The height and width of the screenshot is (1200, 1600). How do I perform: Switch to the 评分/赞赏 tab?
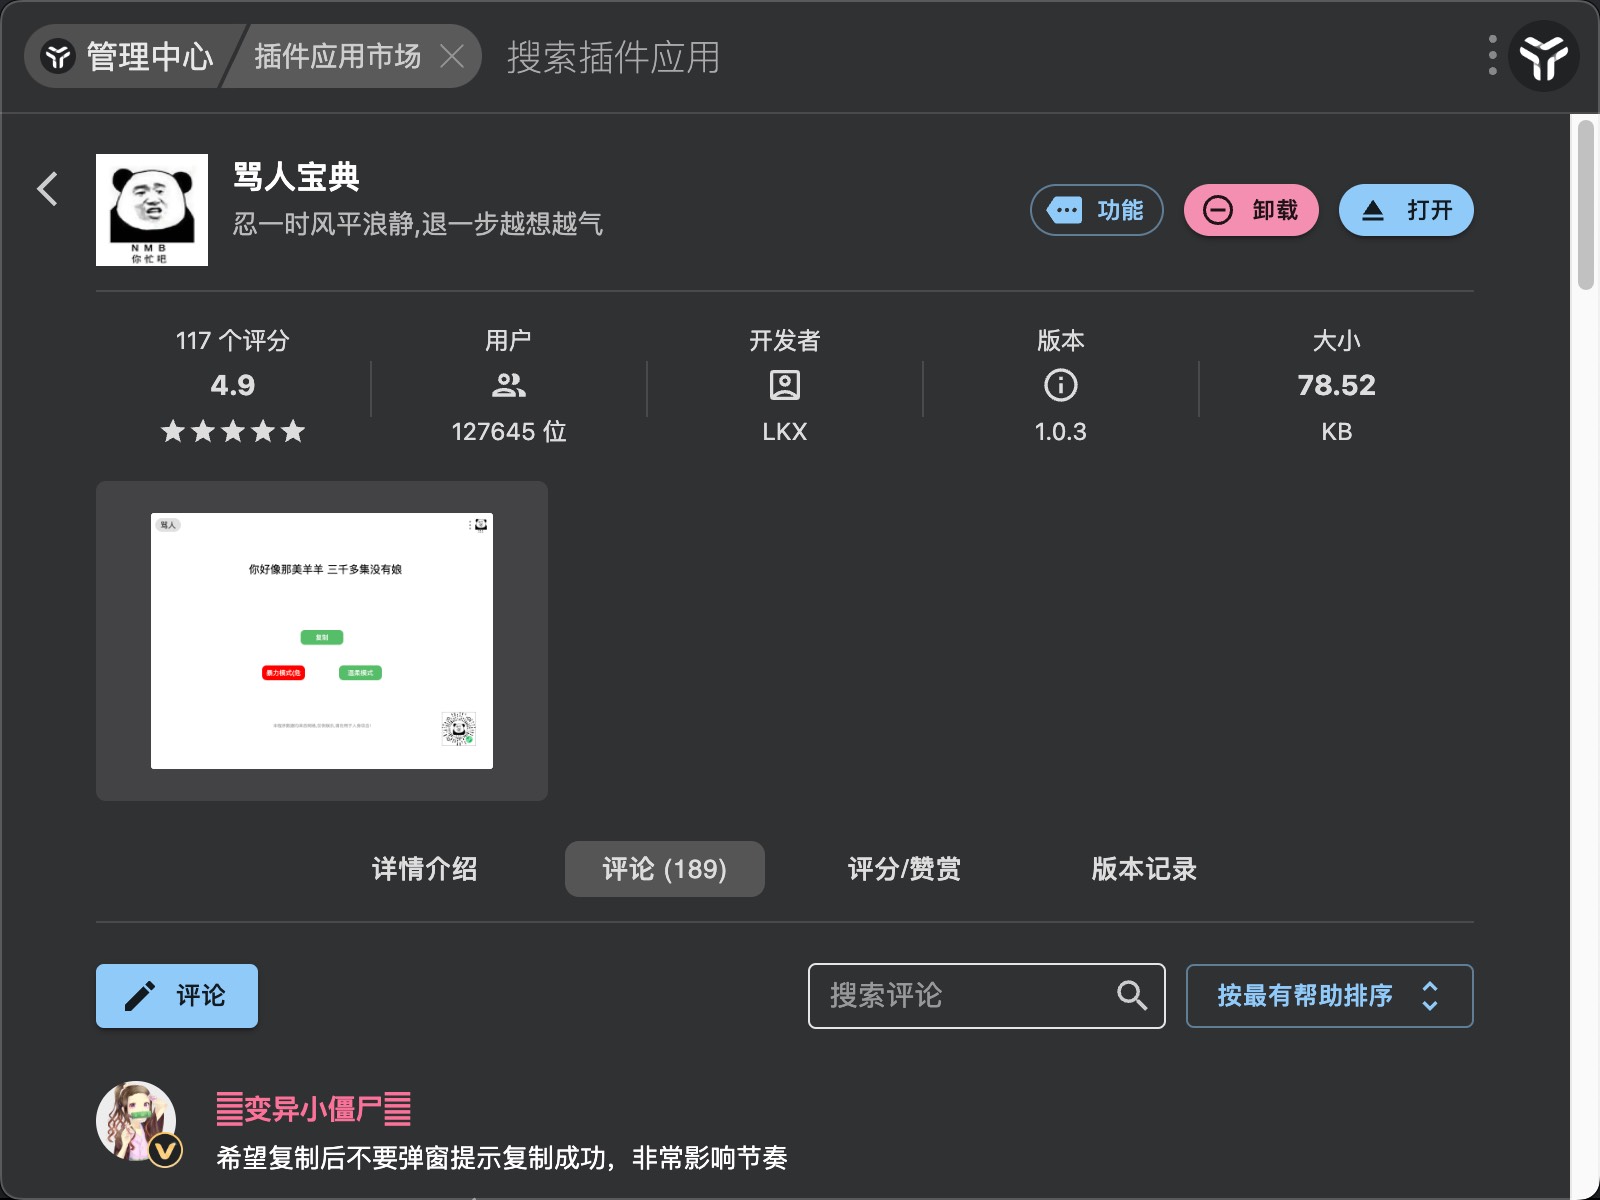pyautogui.click(x=904, y=869)
